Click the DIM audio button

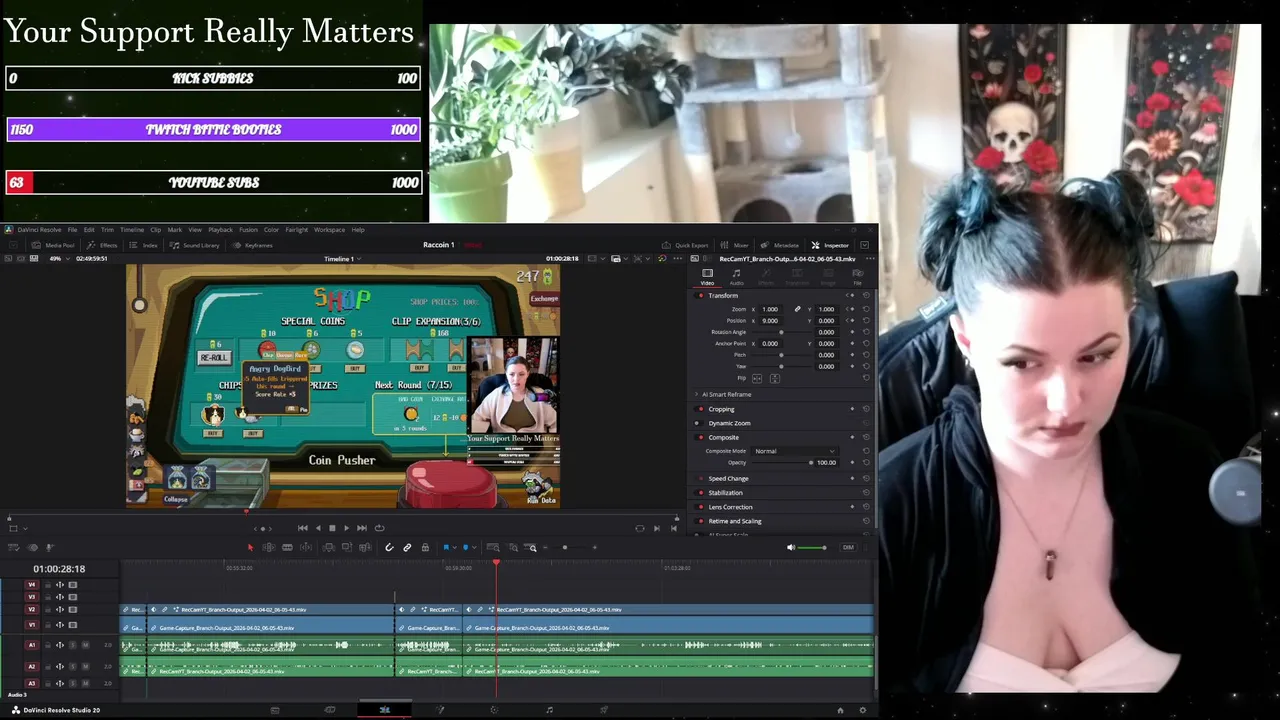pyautogui.click(x=848, y=547)
